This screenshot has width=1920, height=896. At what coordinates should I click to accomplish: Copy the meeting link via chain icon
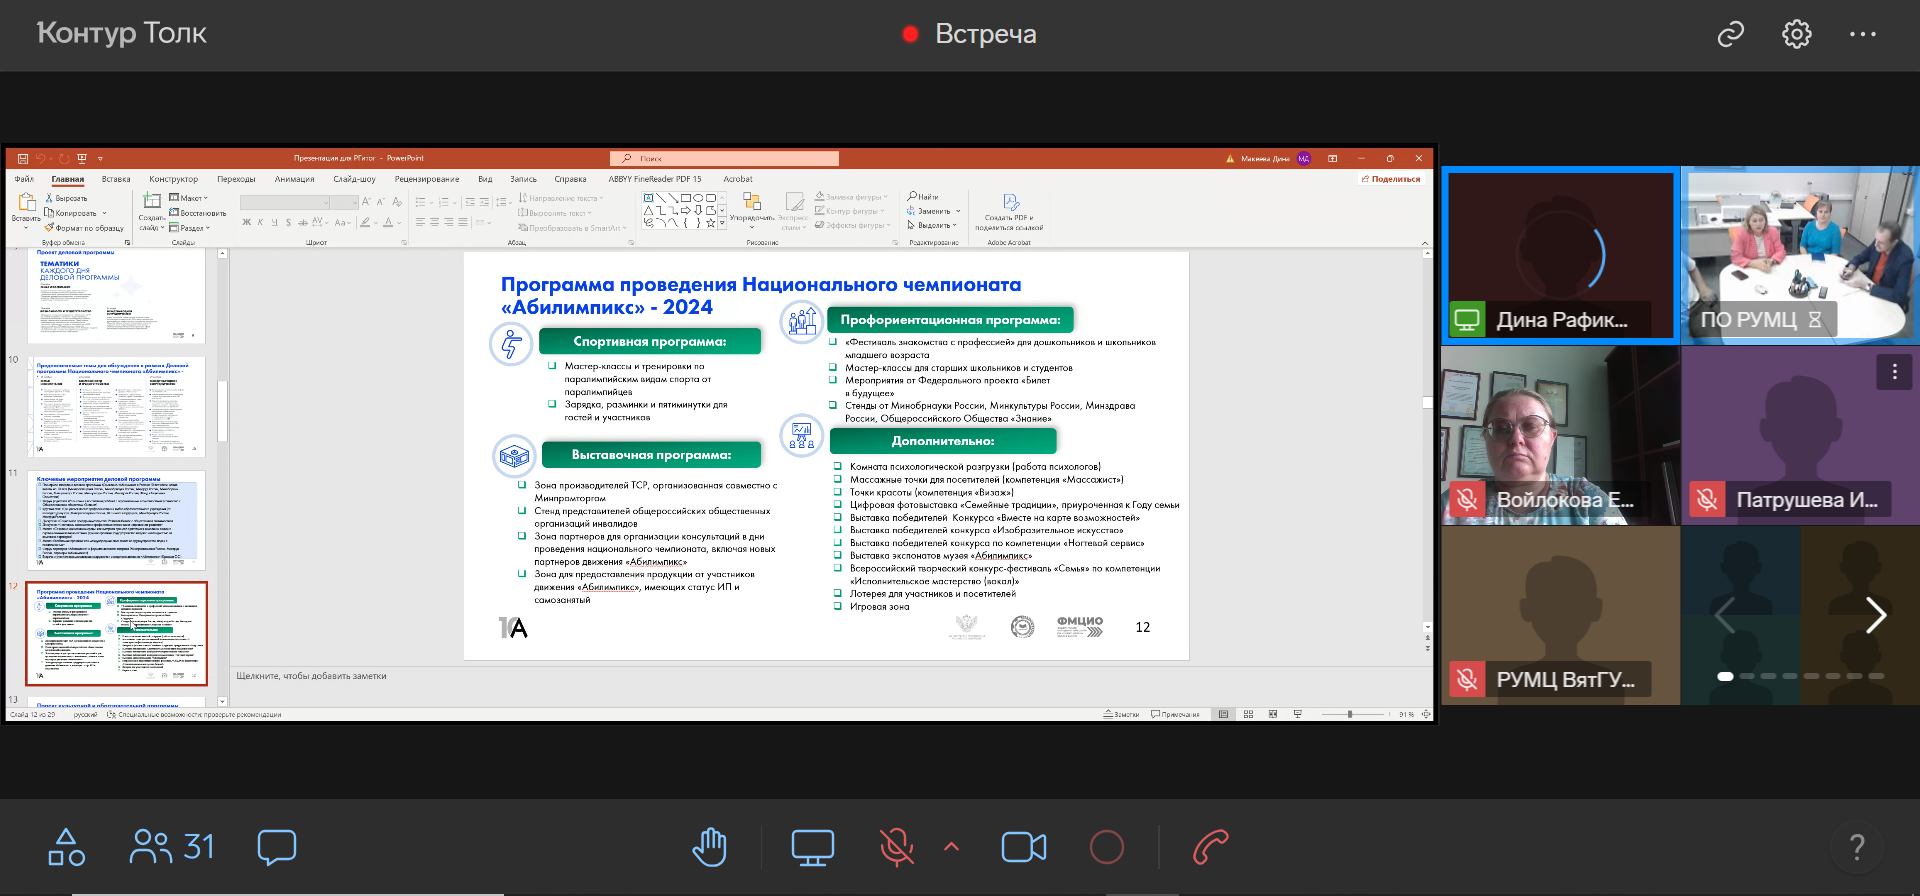pyautogui.click(x=1731, y=34)
